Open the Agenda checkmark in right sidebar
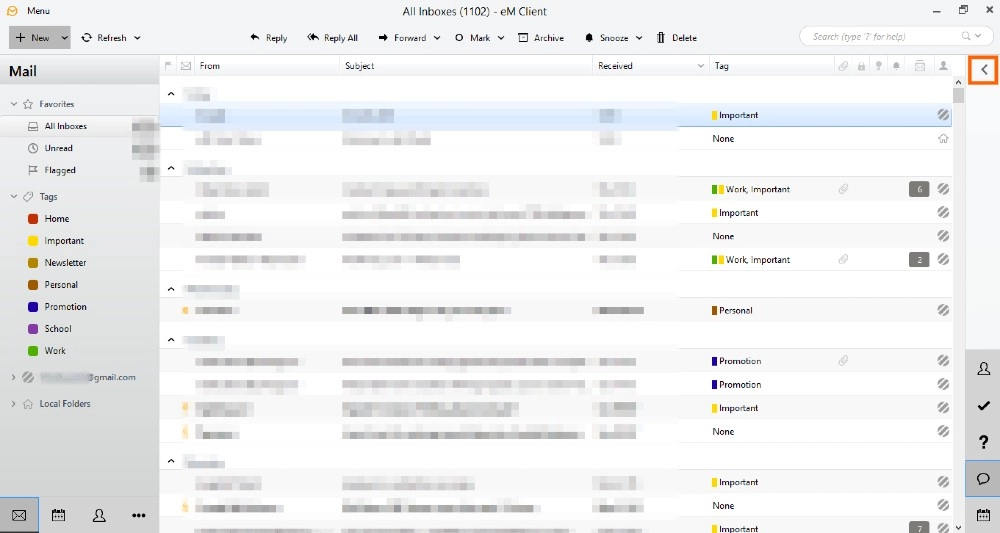 tap(983, 405)
